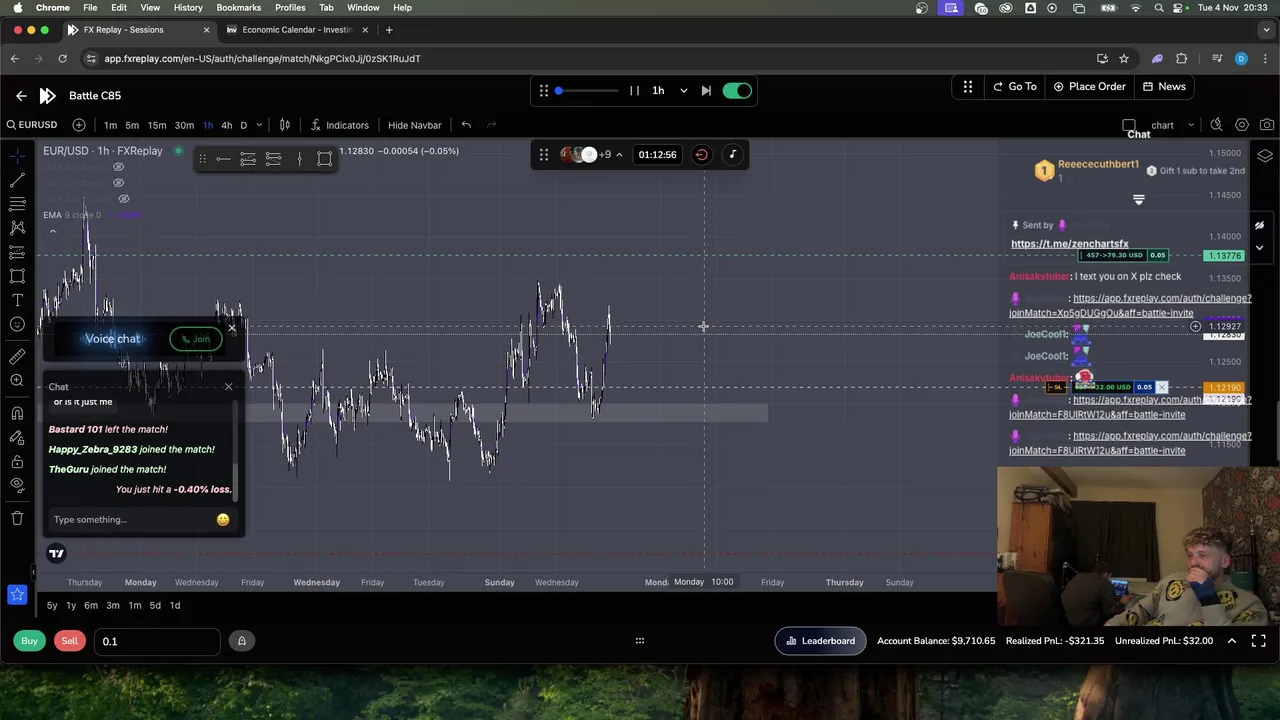Click the blue favorites star button
1280x720 pixels.
click(x=17, y=595)
